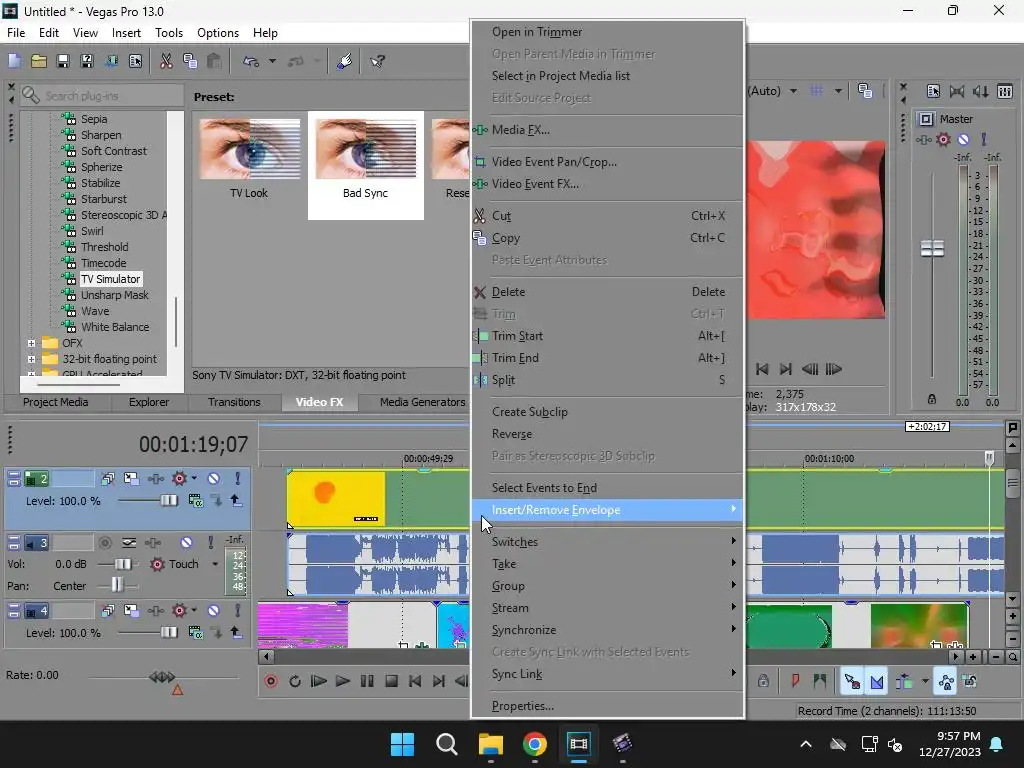Image resolution: width=1024 pixels, height=768 pixels.
Task: Click the Master bus volume fader
Action: 932,248
